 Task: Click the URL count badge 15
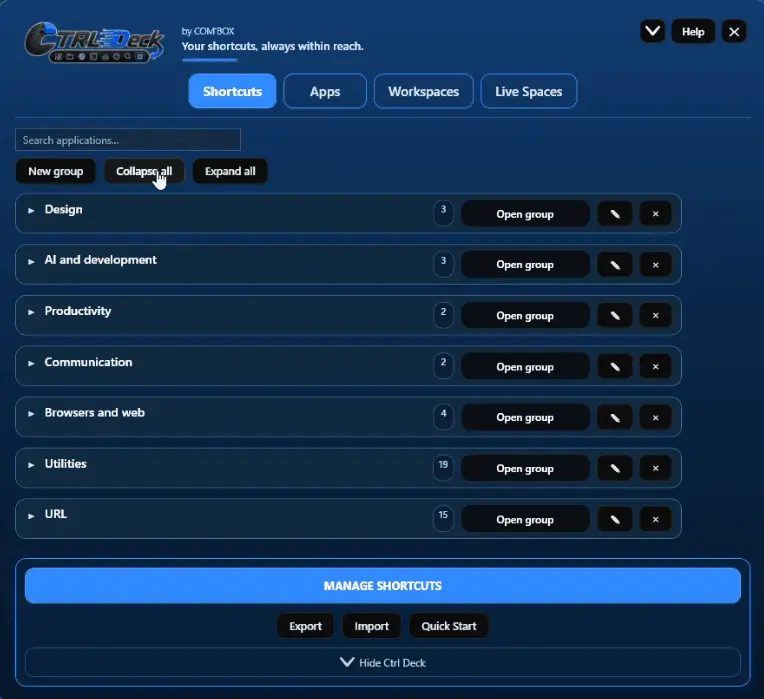(443, 518)
